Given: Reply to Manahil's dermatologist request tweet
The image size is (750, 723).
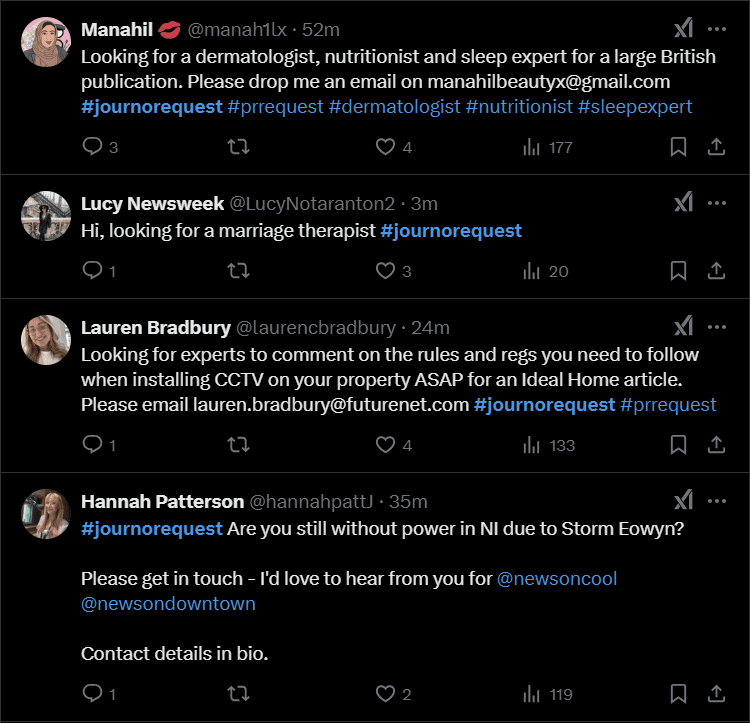Looking at the screenshot, I should coord(93,147).
